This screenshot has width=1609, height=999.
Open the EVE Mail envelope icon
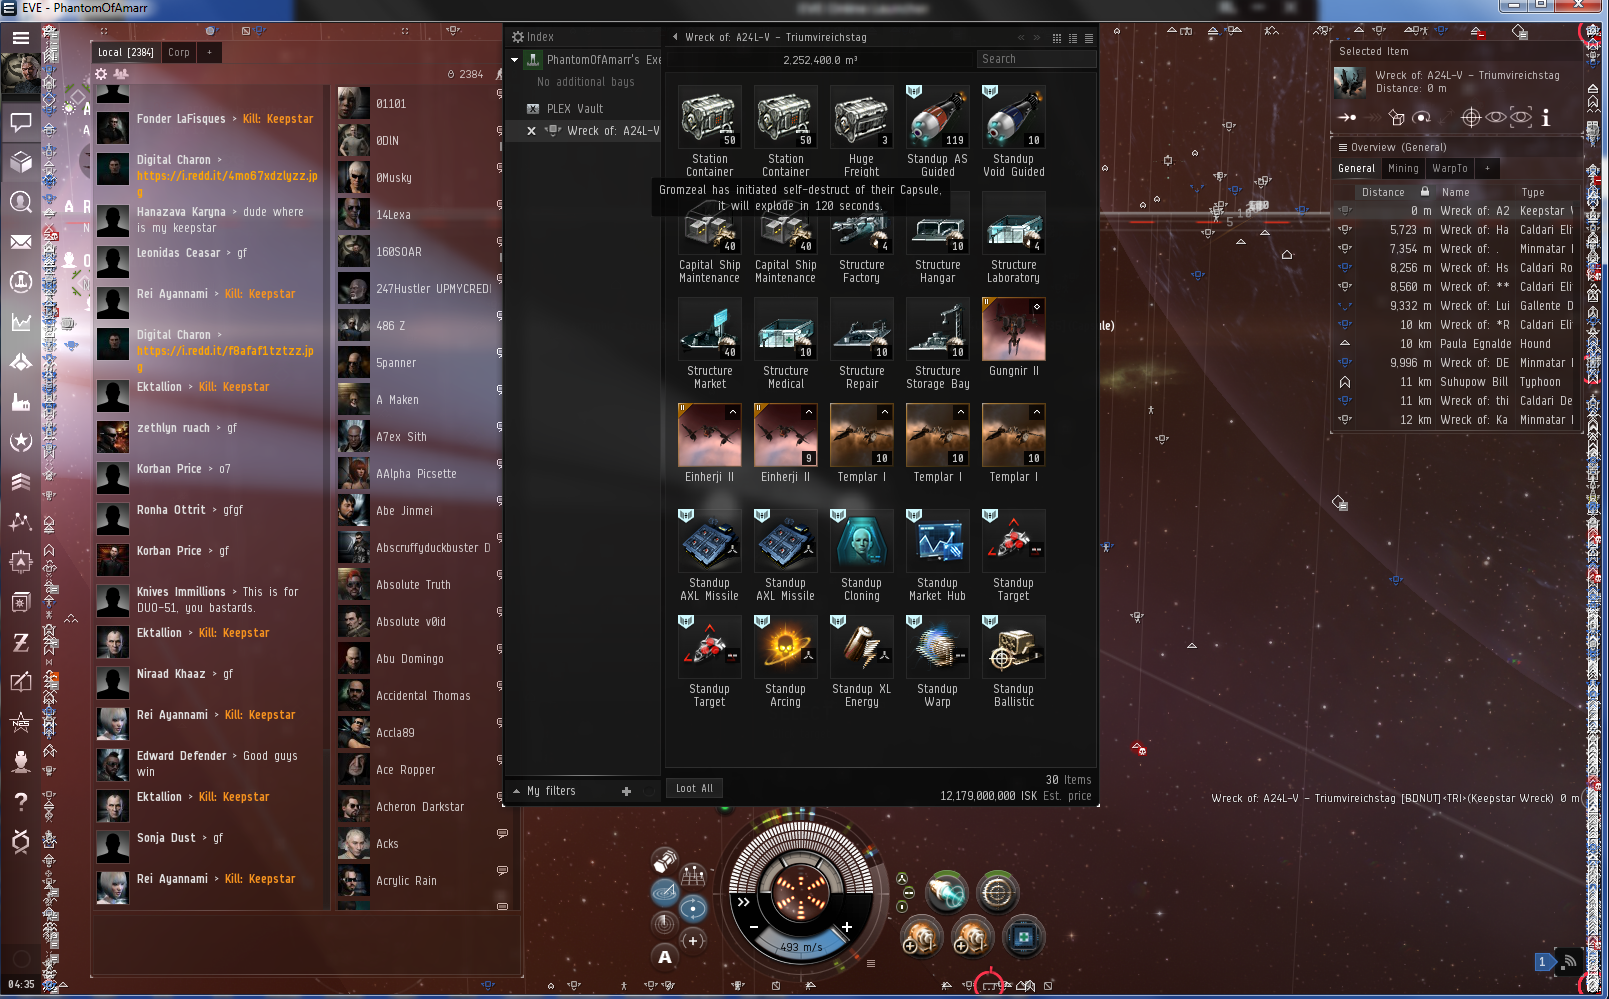(20, 242)
